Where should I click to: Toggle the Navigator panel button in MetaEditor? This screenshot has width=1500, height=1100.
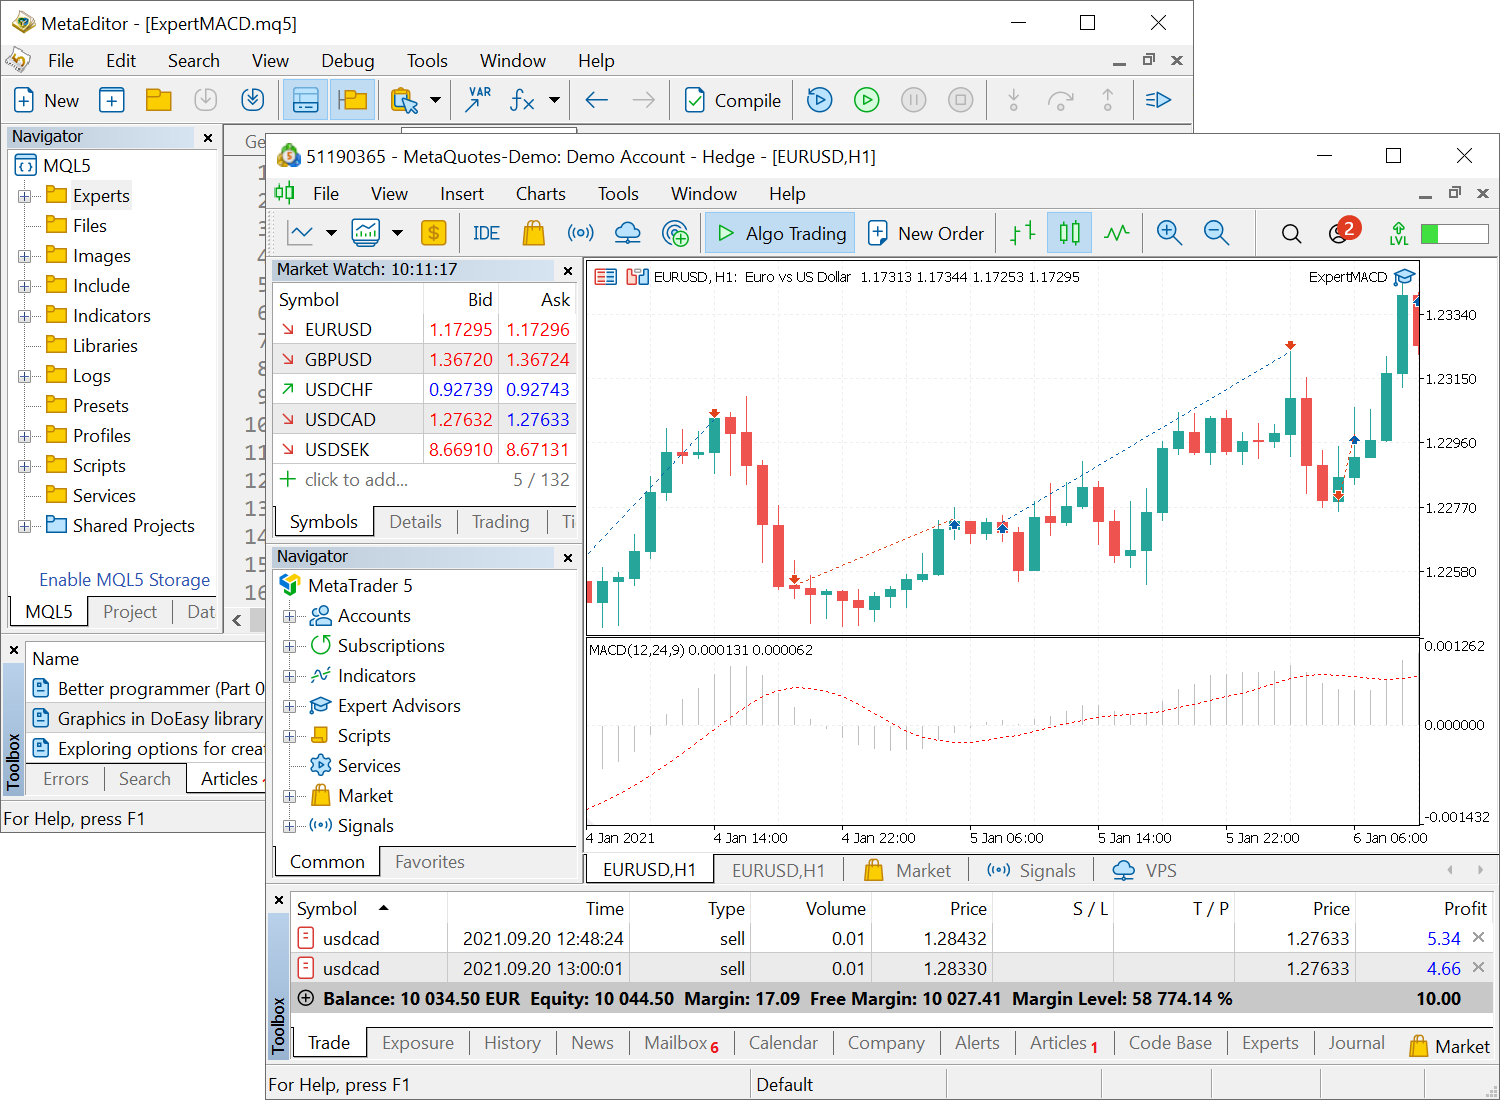click(305, 100)
